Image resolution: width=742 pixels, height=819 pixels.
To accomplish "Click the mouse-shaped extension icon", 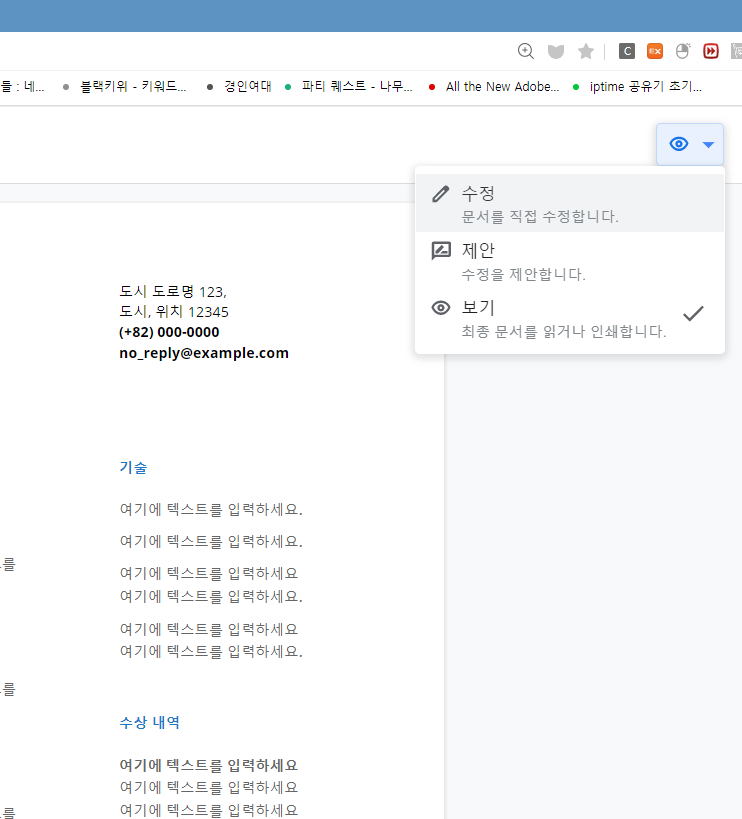I will tap(682, 51).
